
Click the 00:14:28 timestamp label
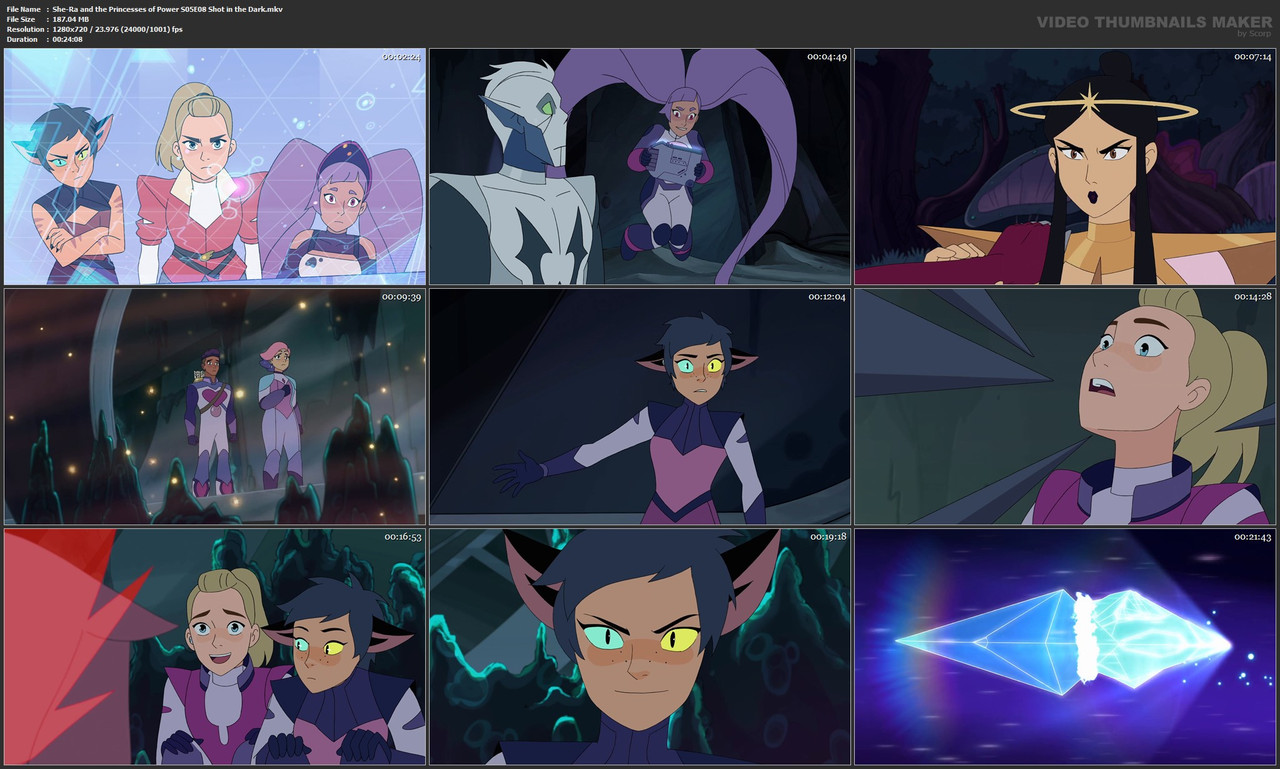click(x=1252, y=297)
